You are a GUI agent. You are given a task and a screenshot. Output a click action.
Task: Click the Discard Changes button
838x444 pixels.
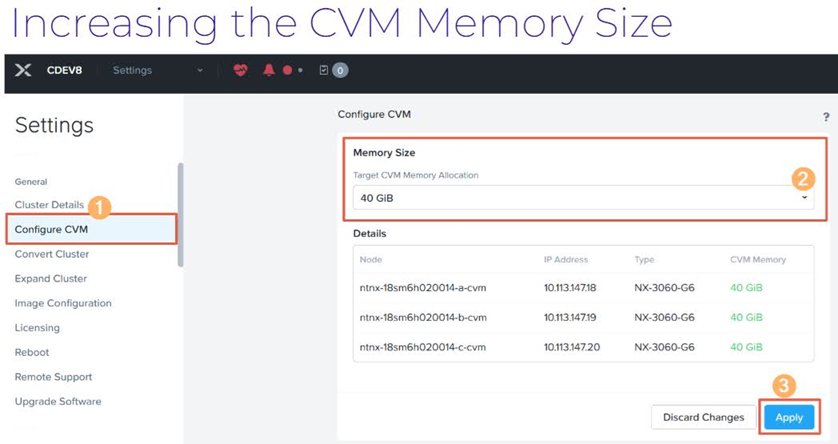click(x=703, y=417)
